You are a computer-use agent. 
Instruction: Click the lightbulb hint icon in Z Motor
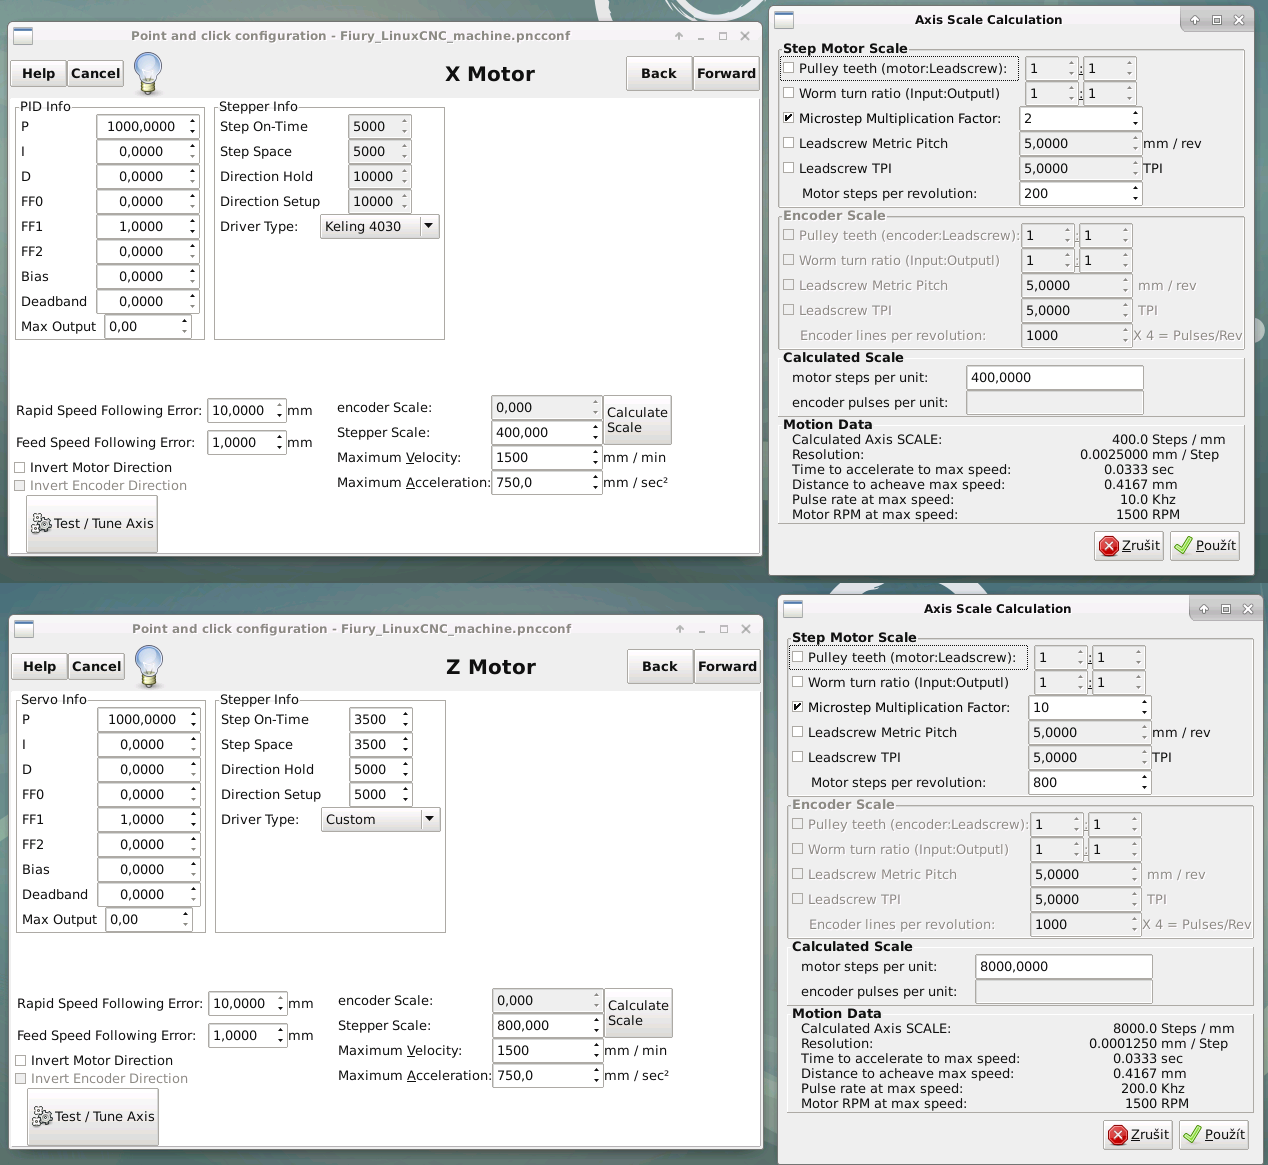tap(149, 665)
